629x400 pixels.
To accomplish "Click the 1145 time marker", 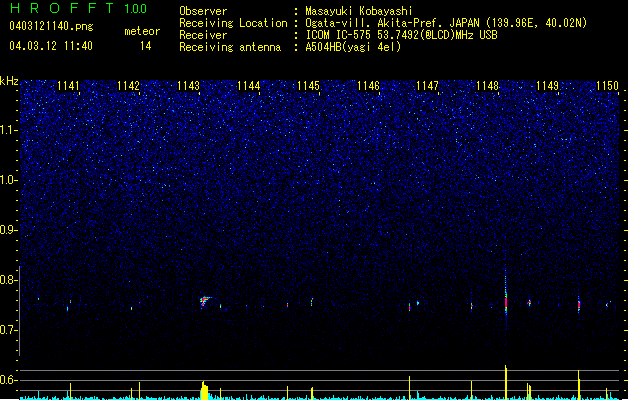I will coord(308,85).
